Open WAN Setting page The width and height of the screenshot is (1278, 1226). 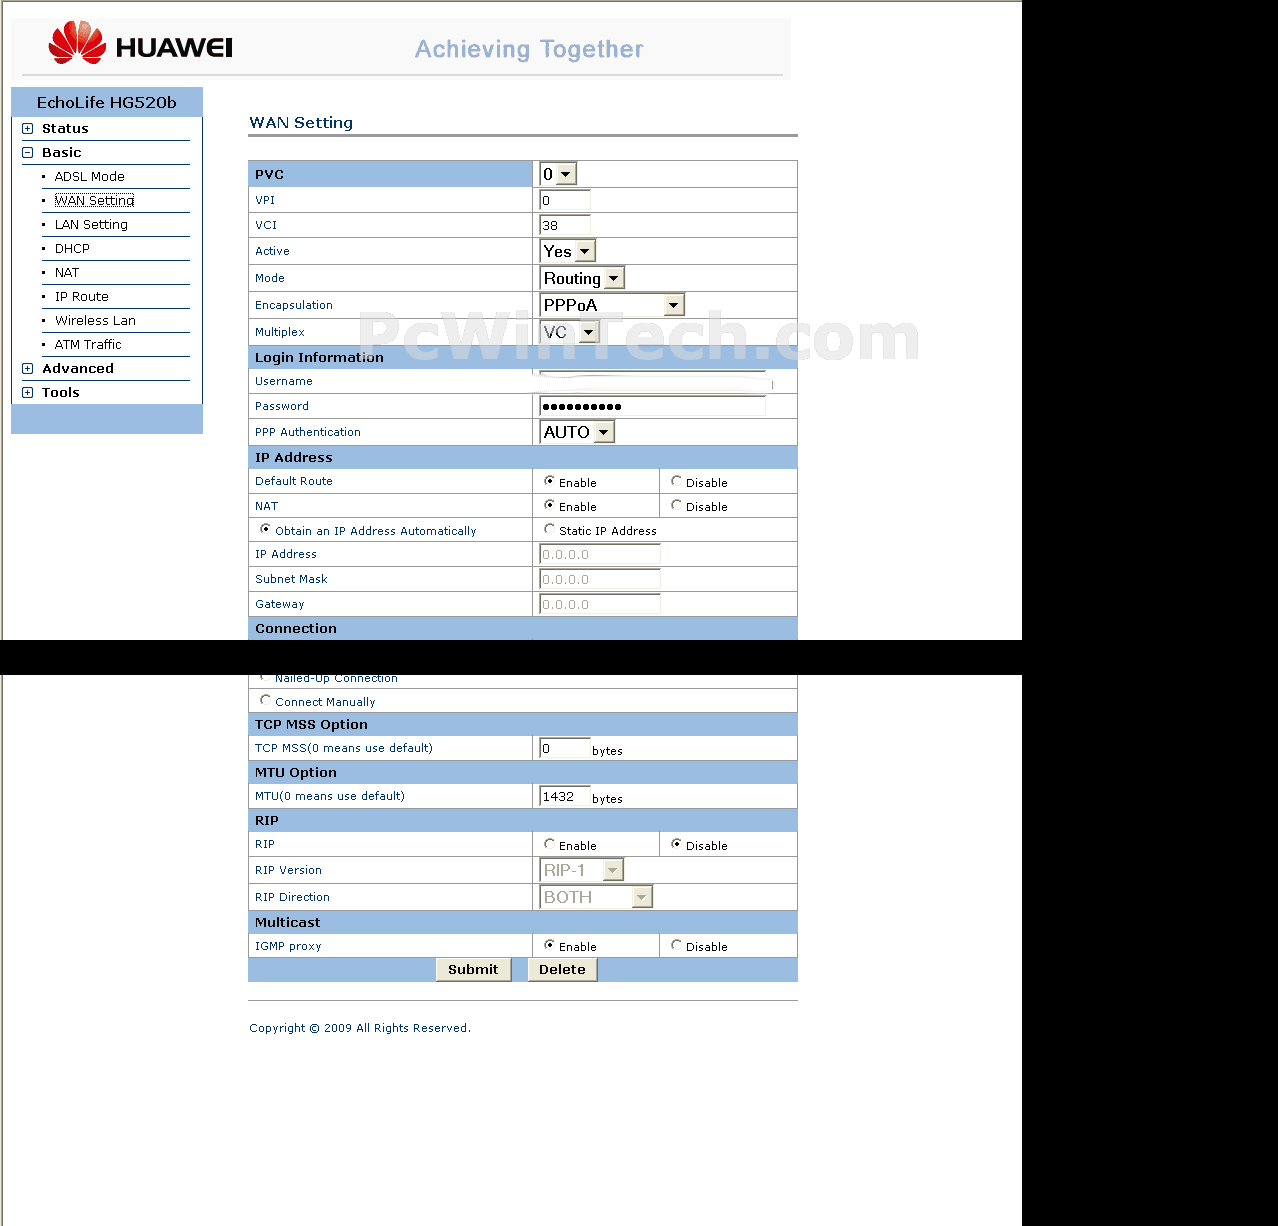94,201
